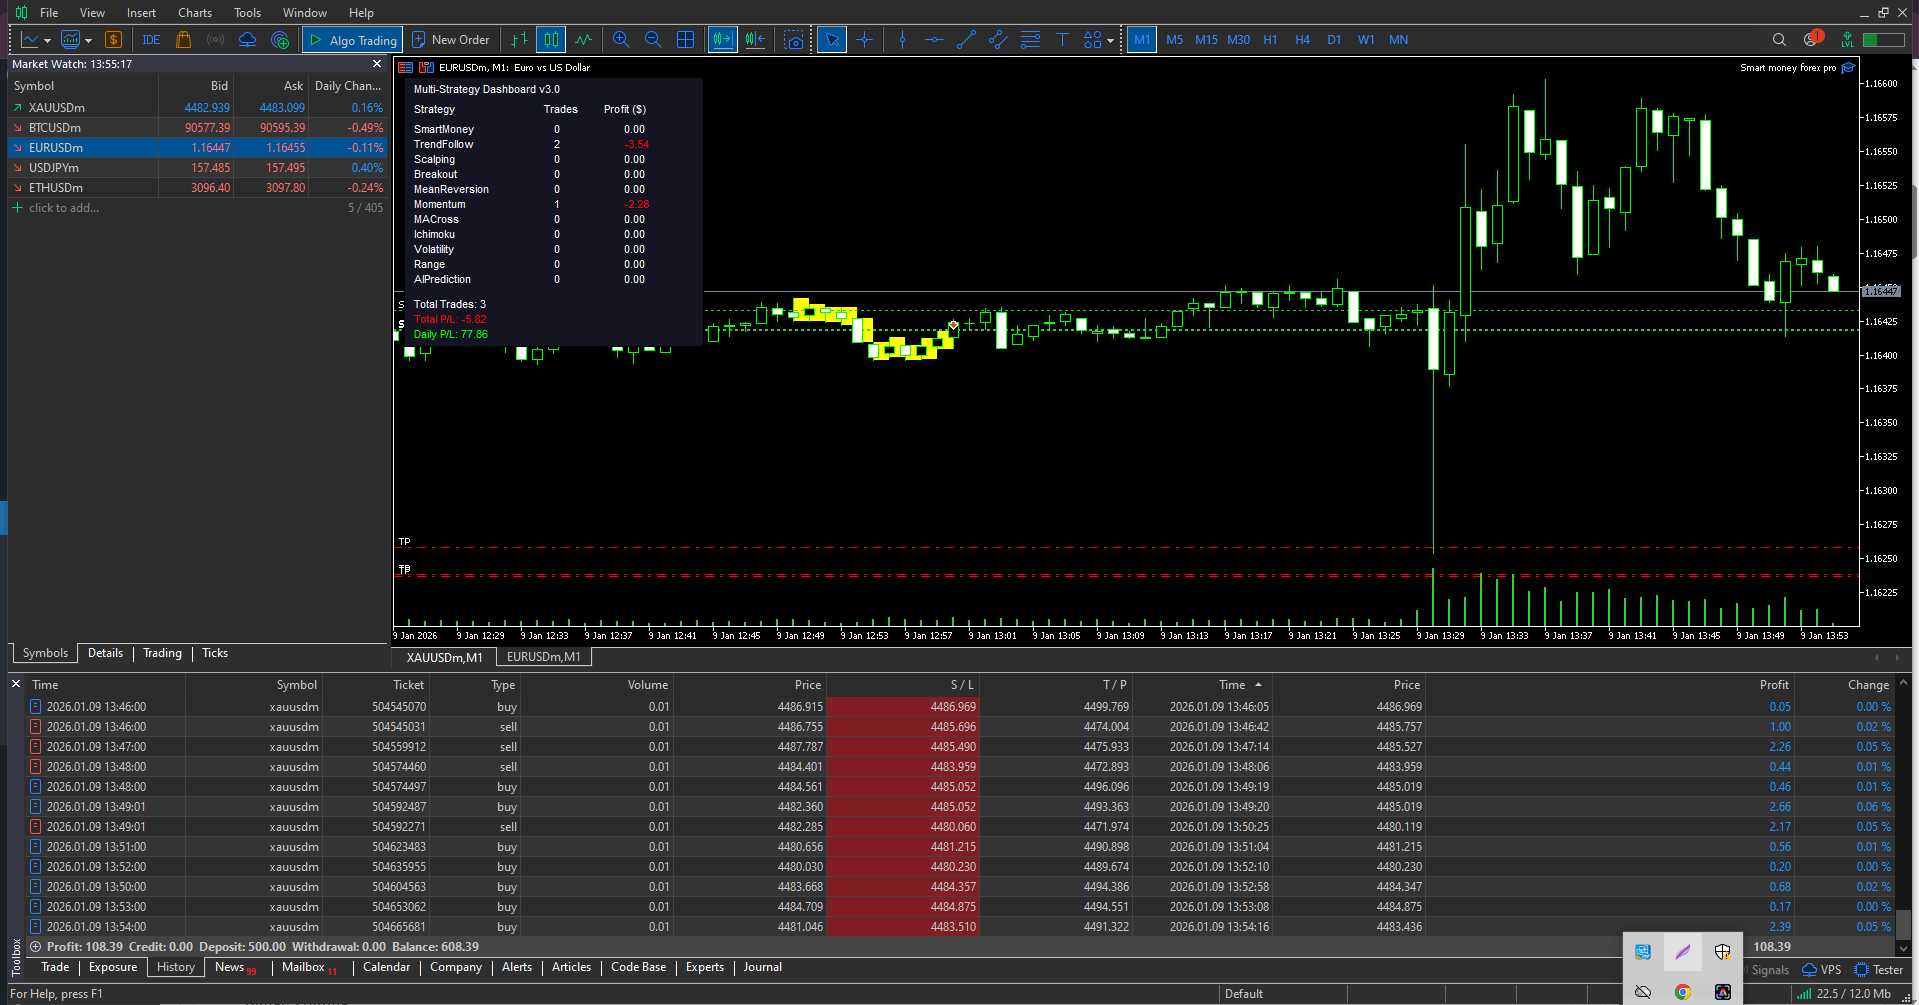Switch chart to line chart icon
Image resolution: width=1919 pixels, height=1005 pixels.
(x=583, y=40)
